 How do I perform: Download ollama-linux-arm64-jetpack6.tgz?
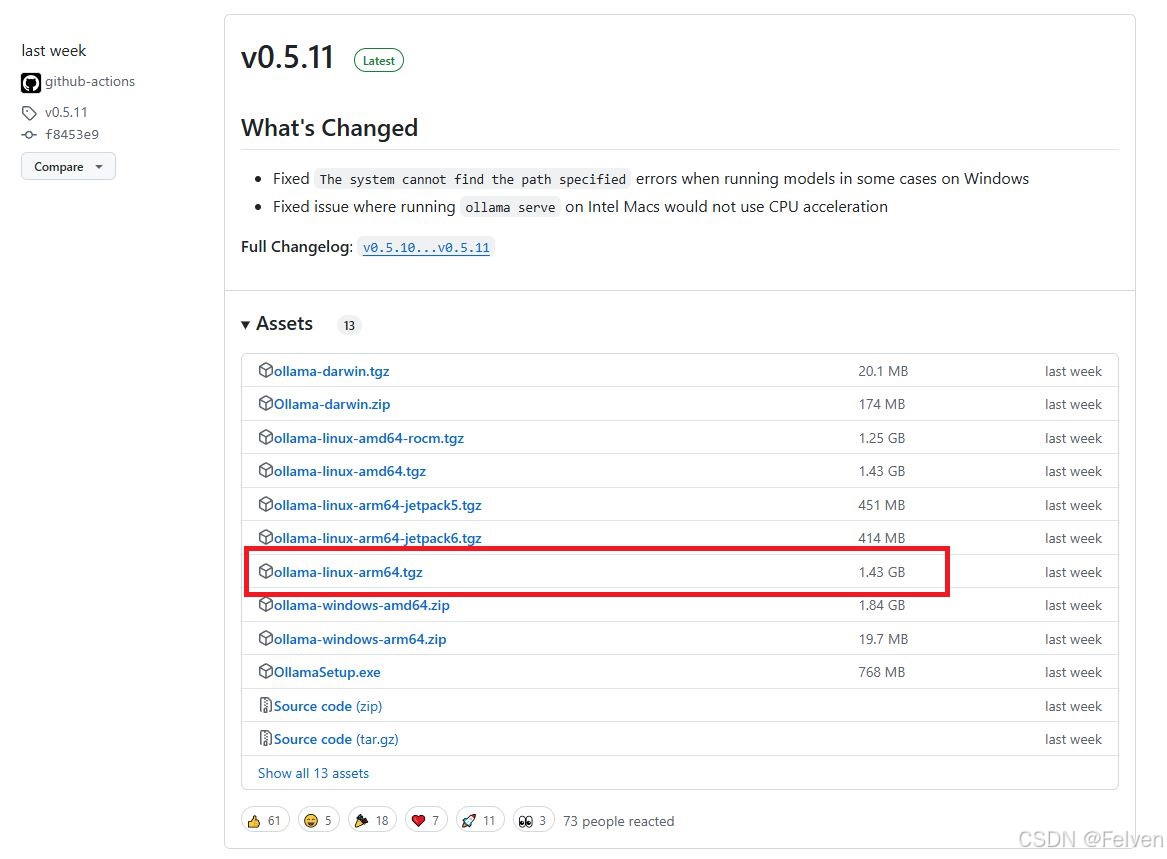[x=377, y=538]
